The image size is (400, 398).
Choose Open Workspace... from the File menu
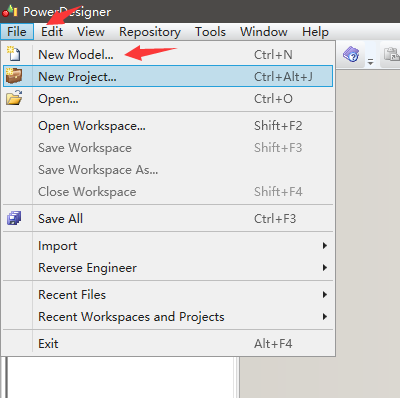coord(168,126)
